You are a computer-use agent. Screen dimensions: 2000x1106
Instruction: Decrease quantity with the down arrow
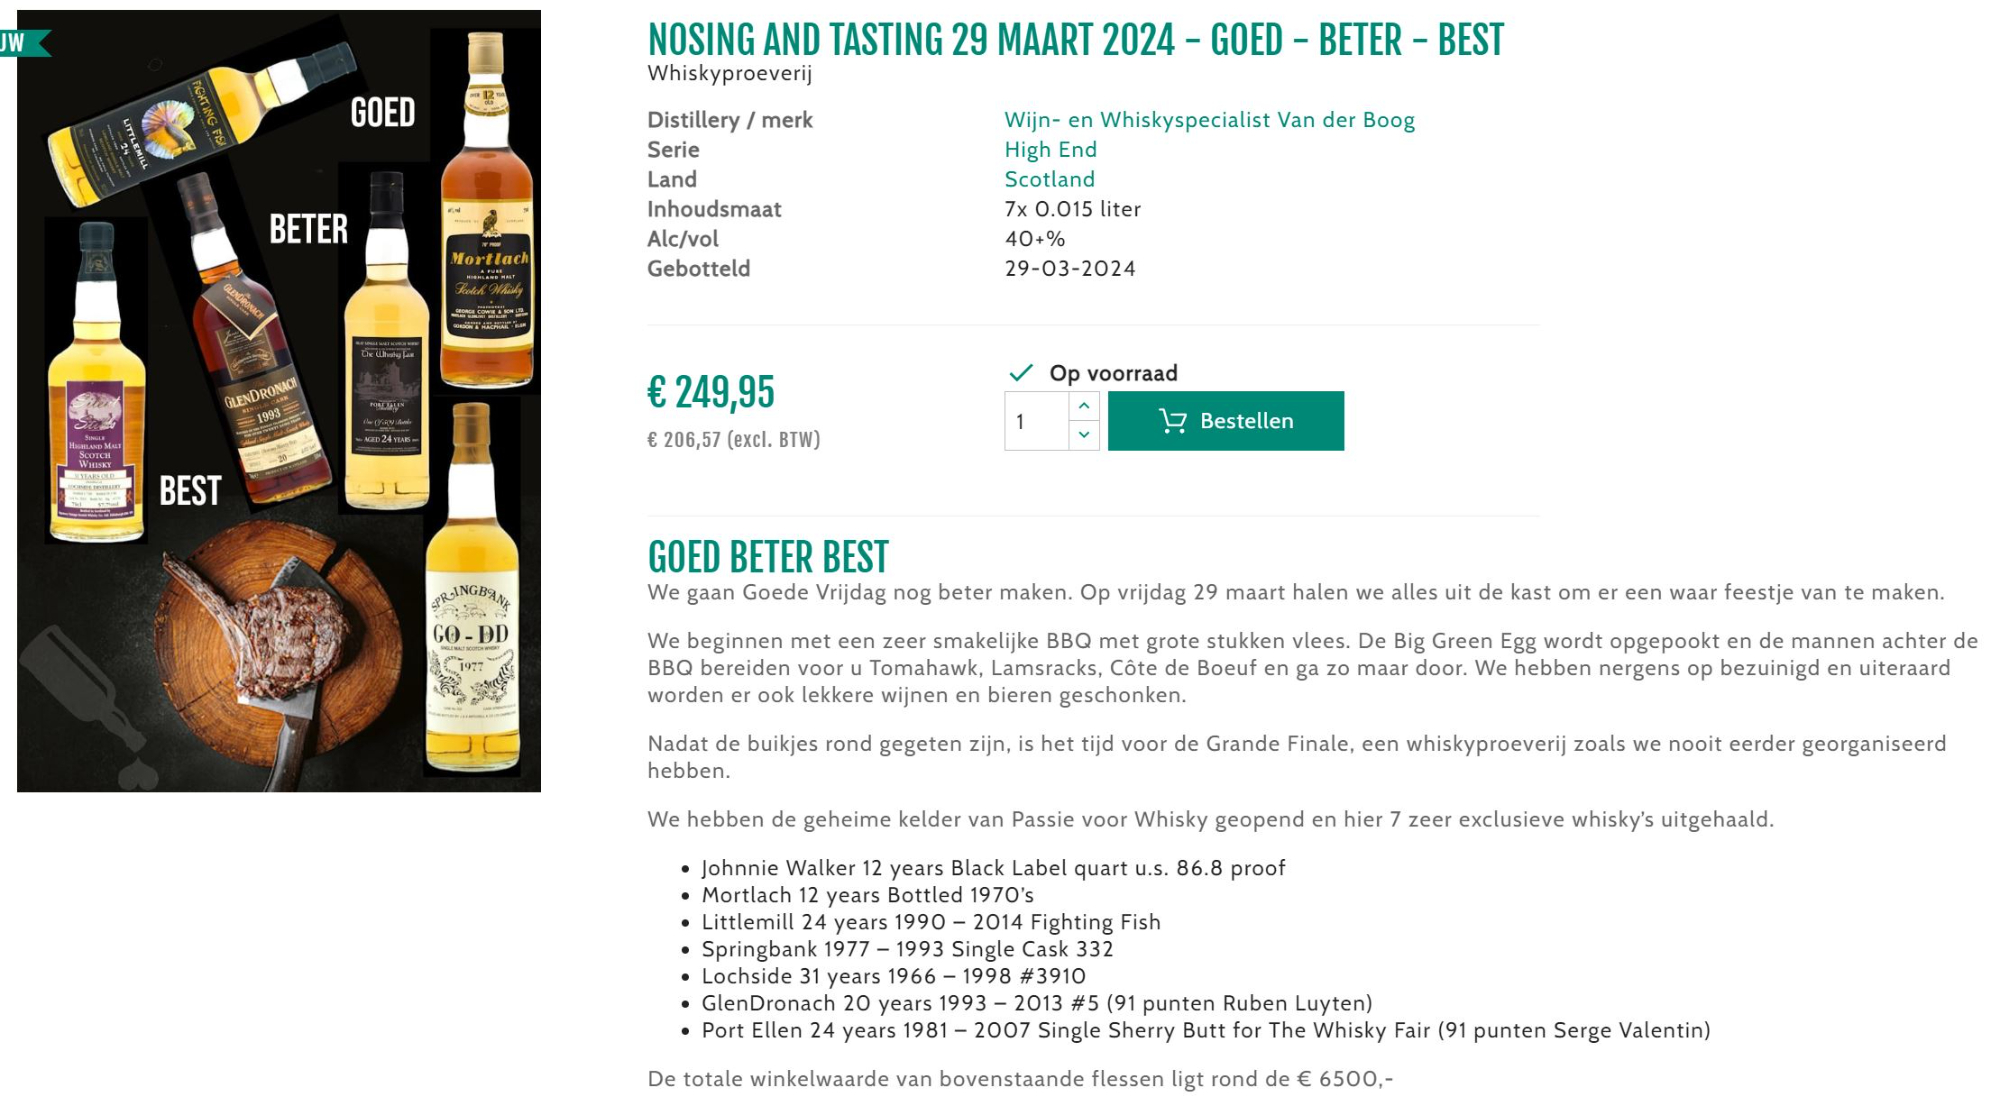(1084, 435)
